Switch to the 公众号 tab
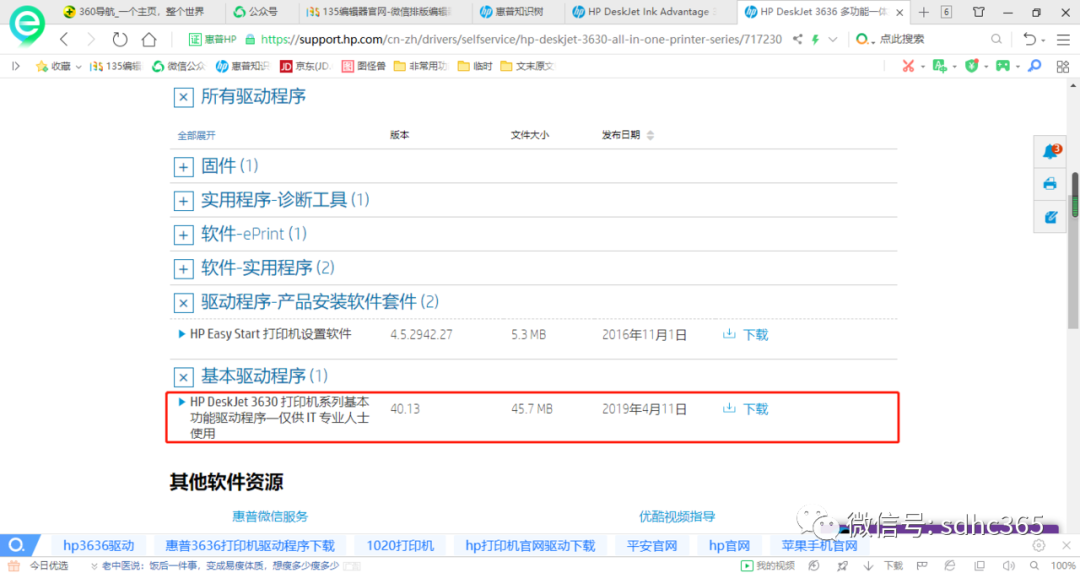1080x573 pixels. click(262, 12)
